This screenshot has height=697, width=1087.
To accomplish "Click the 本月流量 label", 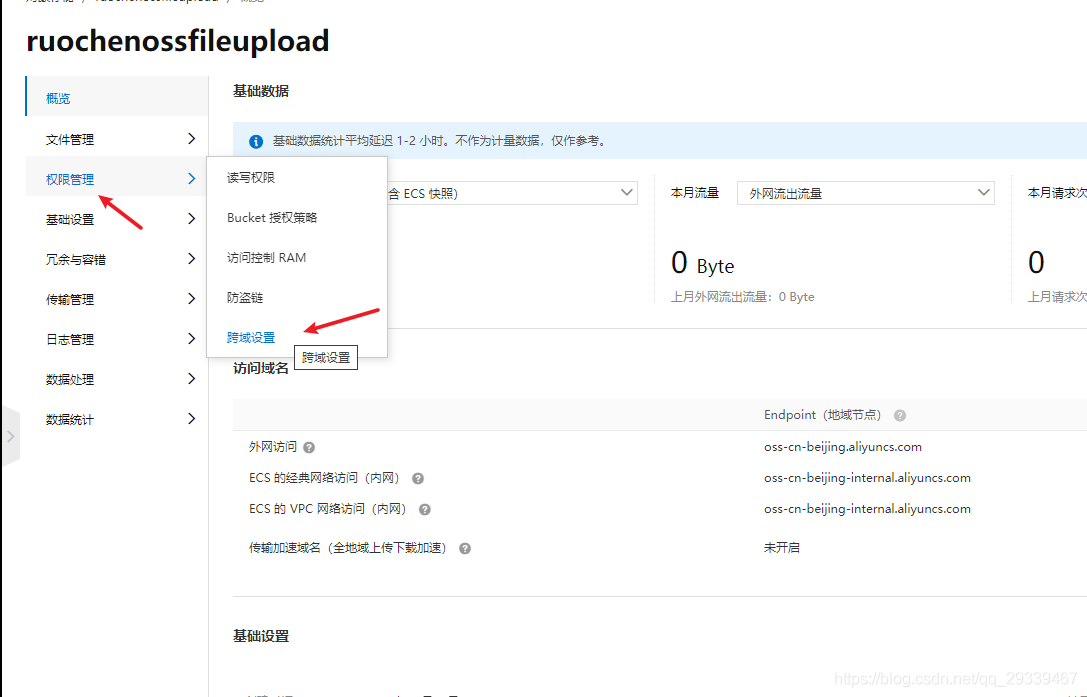I will pos(695,193).
